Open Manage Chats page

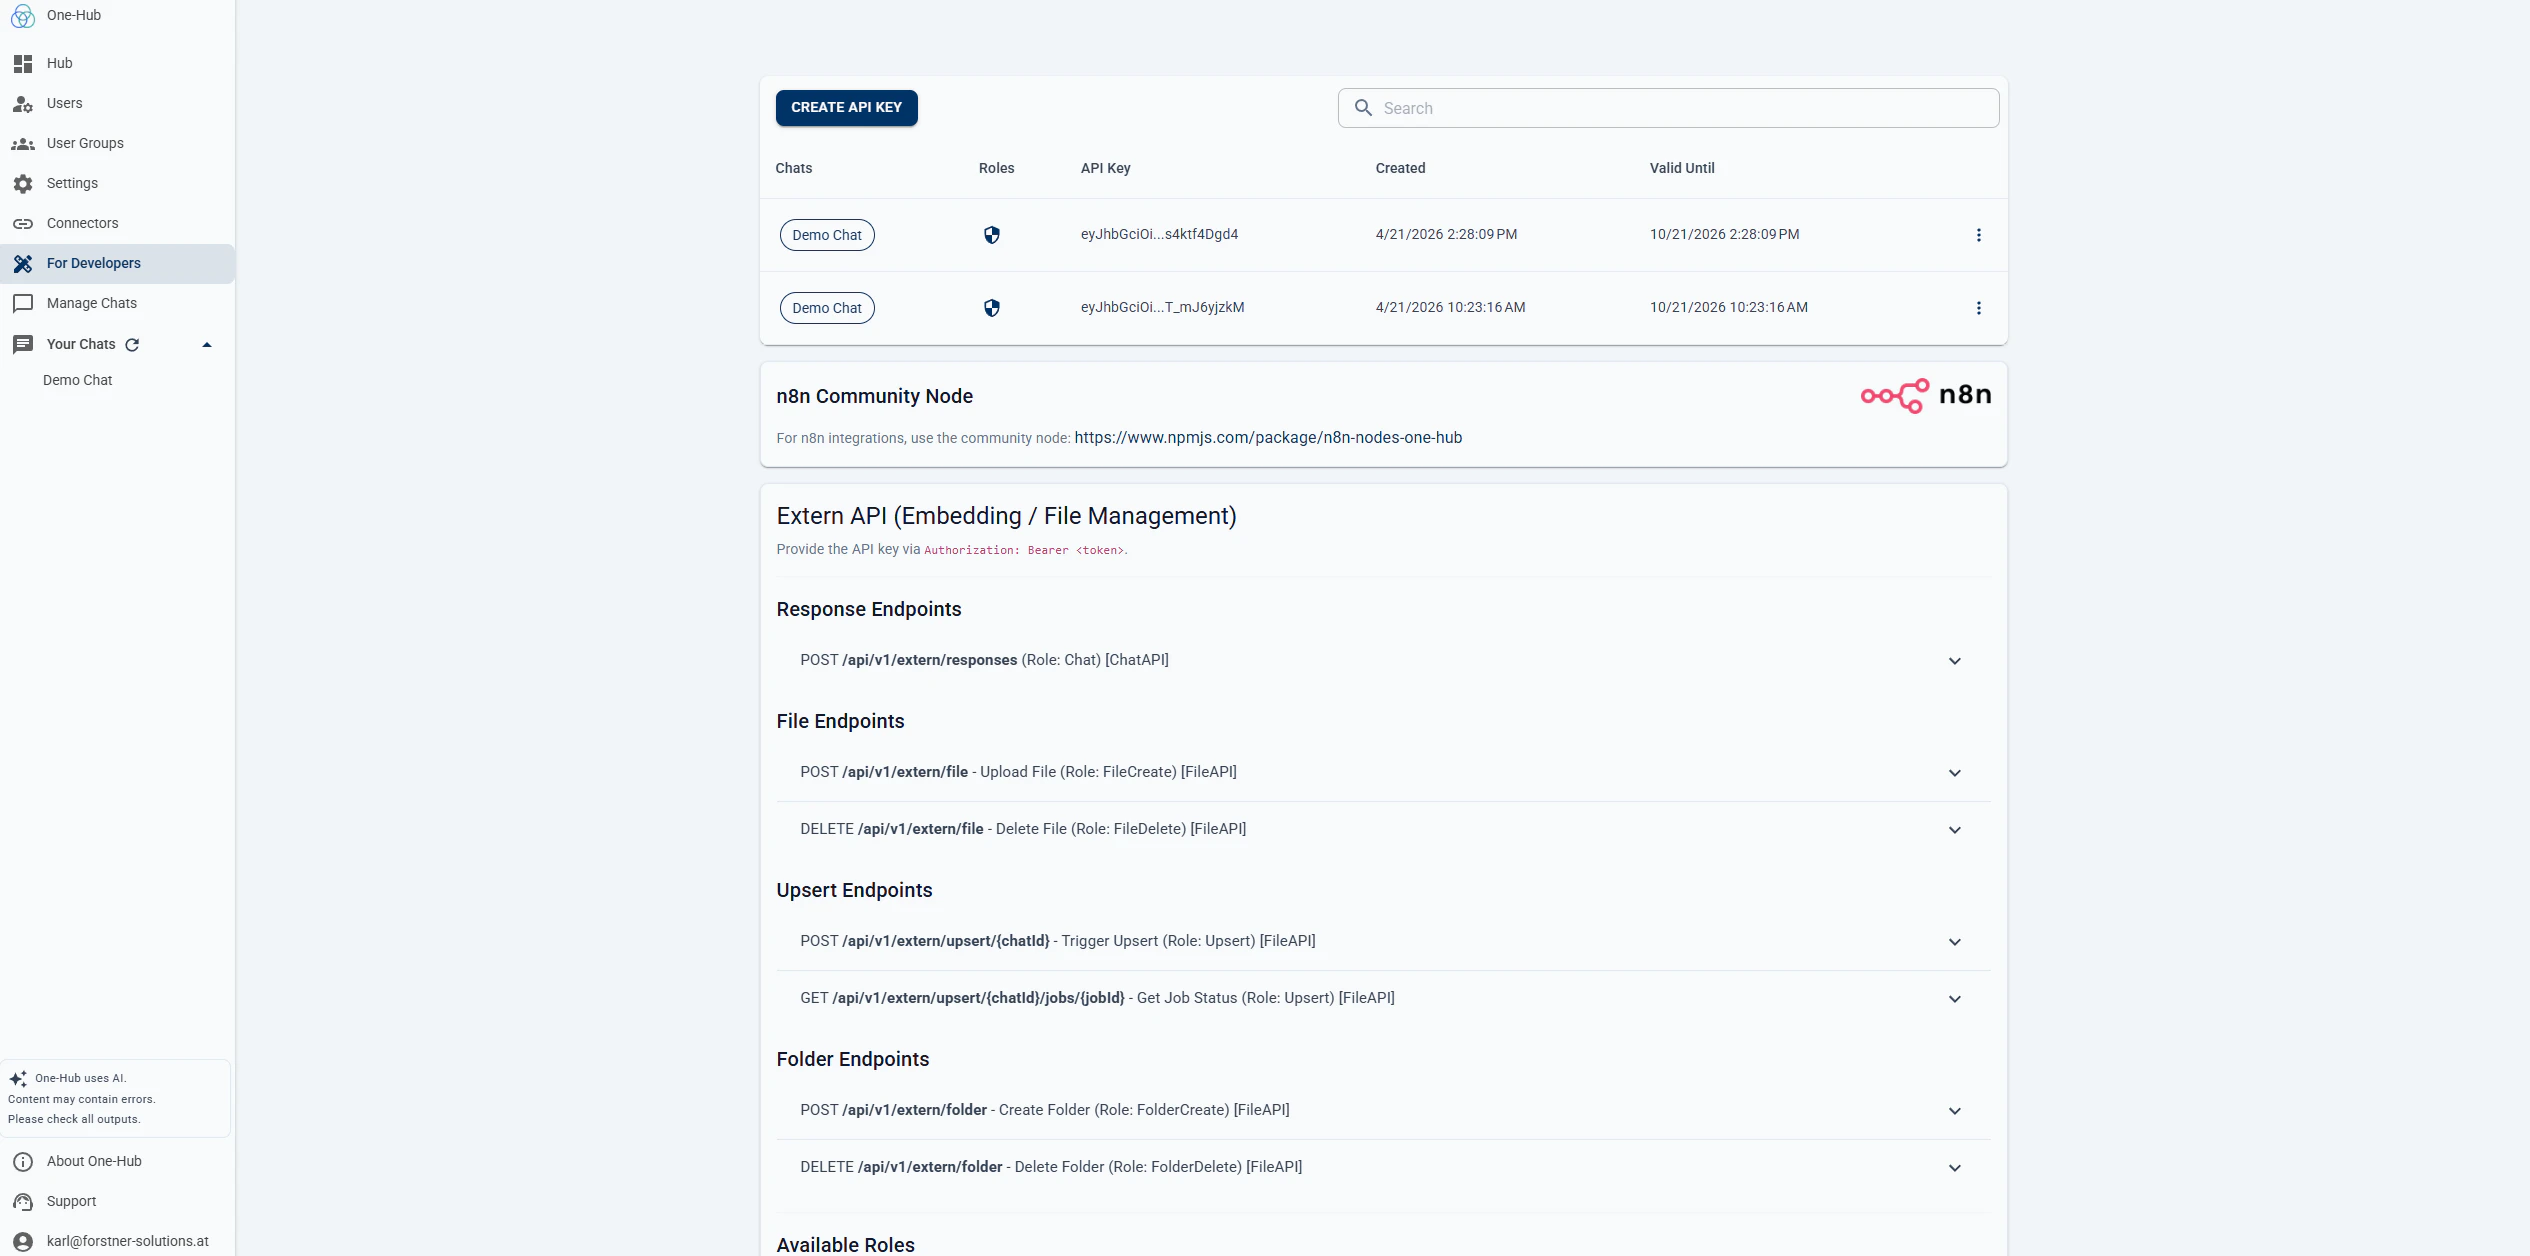pos(118,304)
